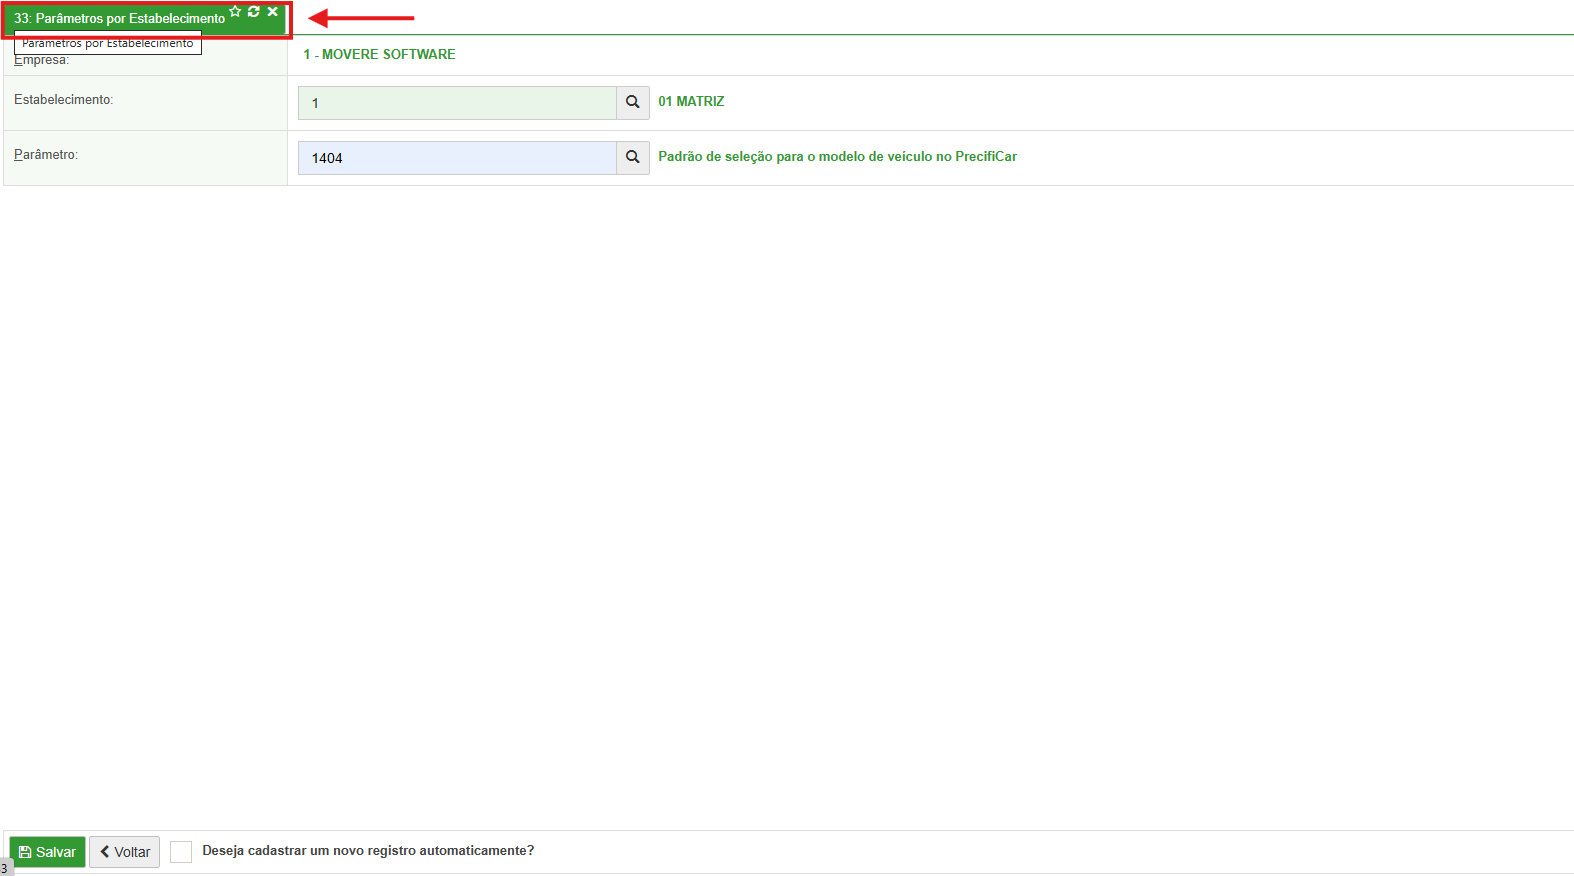Go back with the Voltar button
The image size is (1574, 876).
click(x=125, y=852)
